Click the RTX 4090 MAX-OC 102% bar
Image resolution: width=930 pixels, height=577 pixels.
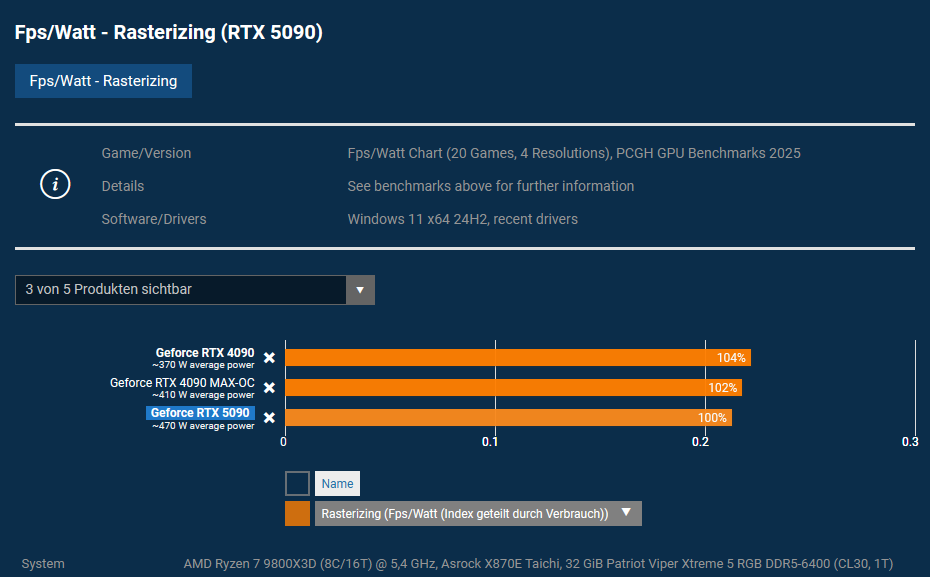[514, 387]
